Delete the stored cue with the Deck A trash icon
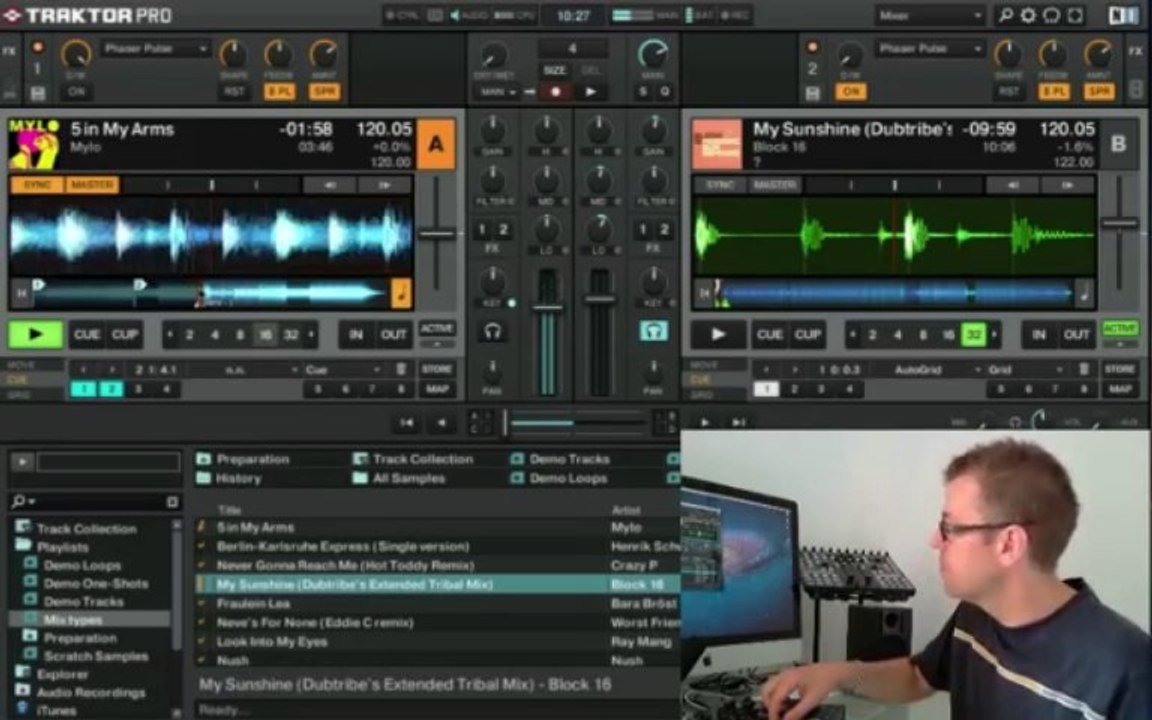This screenshot has height=720, width=1152. point(401,369)
